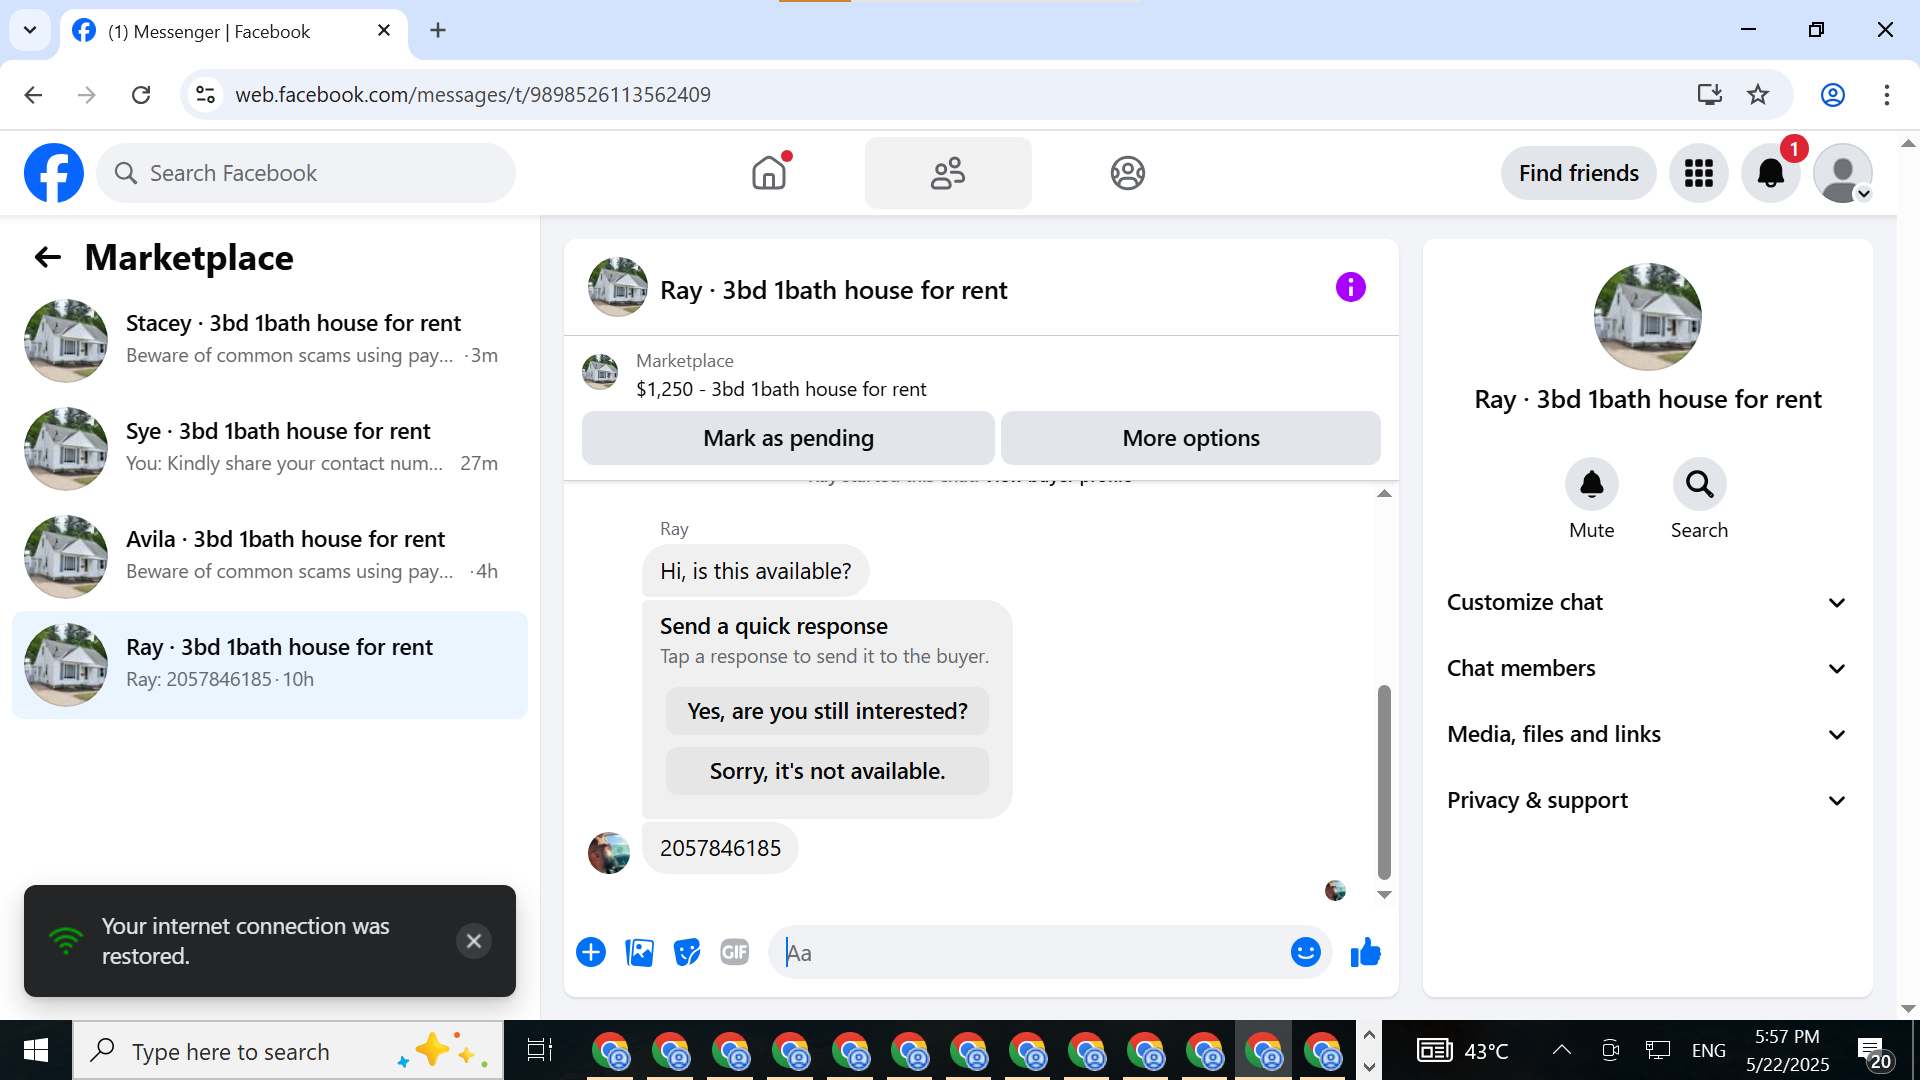The height and width of the screenshot is (1080, 1920).
Task: Click the address bar URL
Action: 473,95
